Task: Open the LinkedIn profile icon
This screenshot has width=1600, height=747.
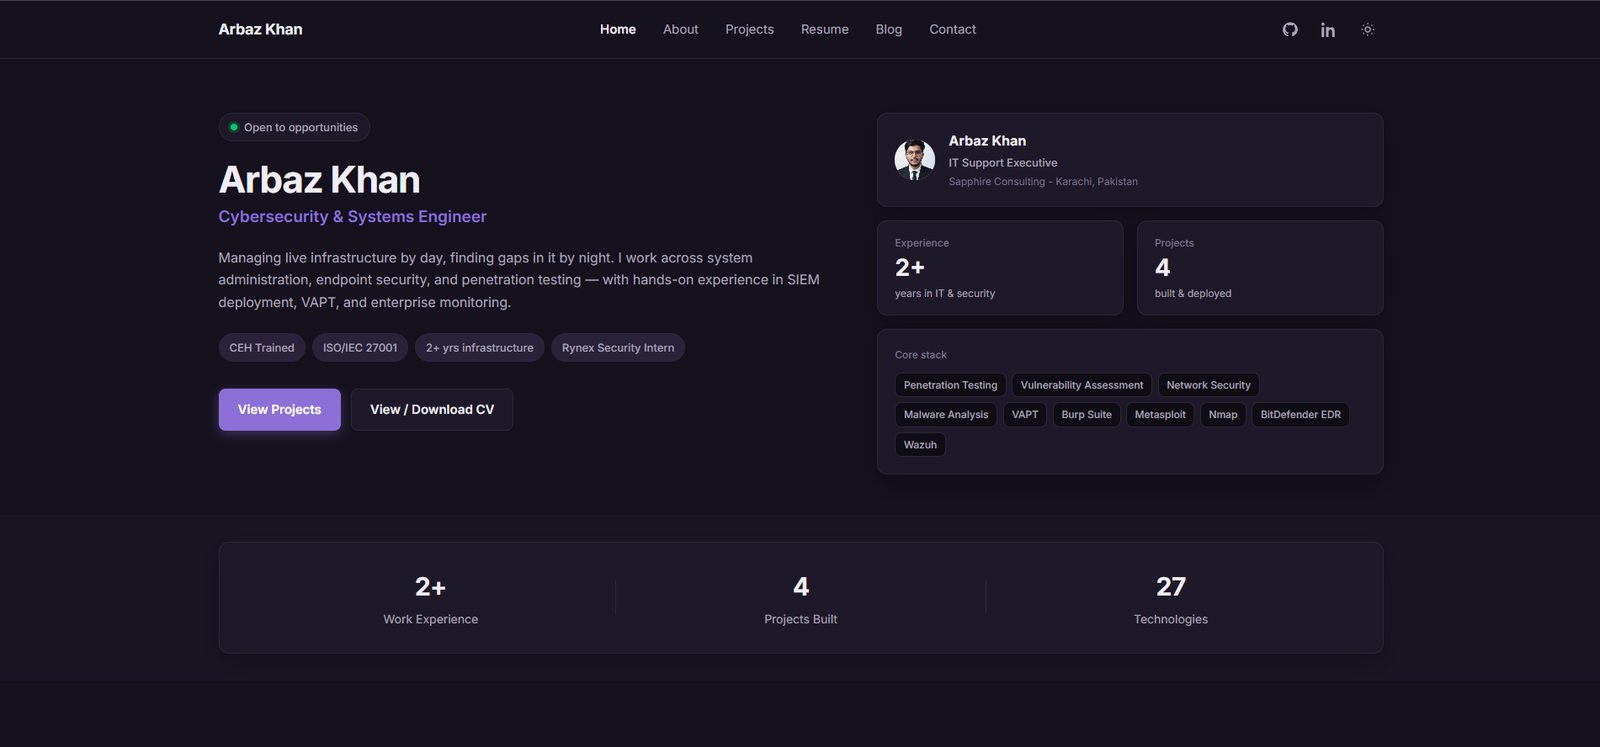Action: pyautogui.click(x=1328, y=30)
